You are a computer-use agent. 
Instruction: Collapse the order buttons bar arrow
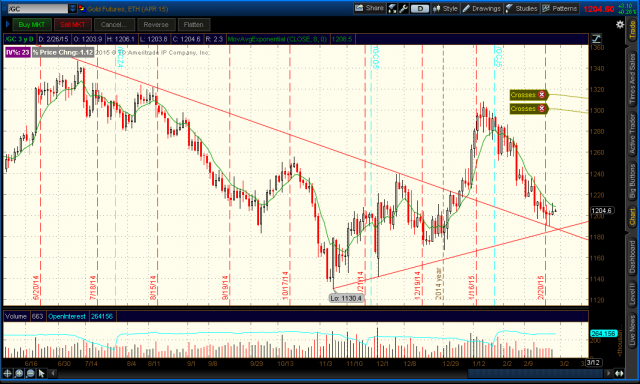pos(7,24)
